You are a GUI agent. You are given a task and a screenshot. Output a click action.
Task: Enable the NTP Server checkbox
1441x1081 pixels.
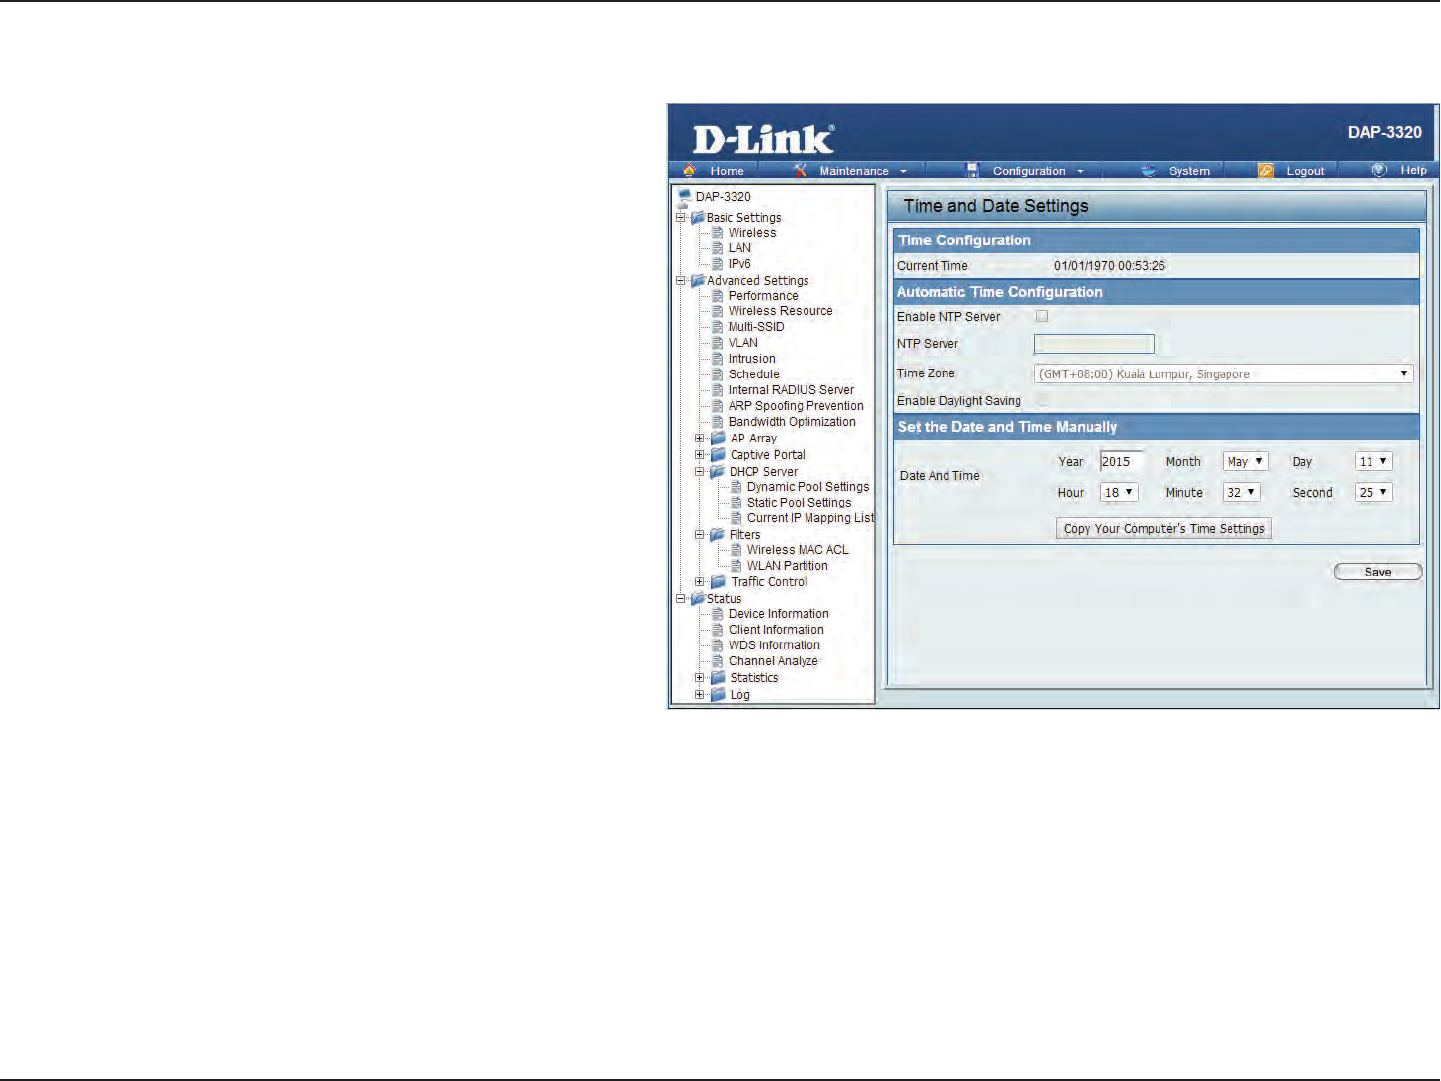tap(1042, 316)
